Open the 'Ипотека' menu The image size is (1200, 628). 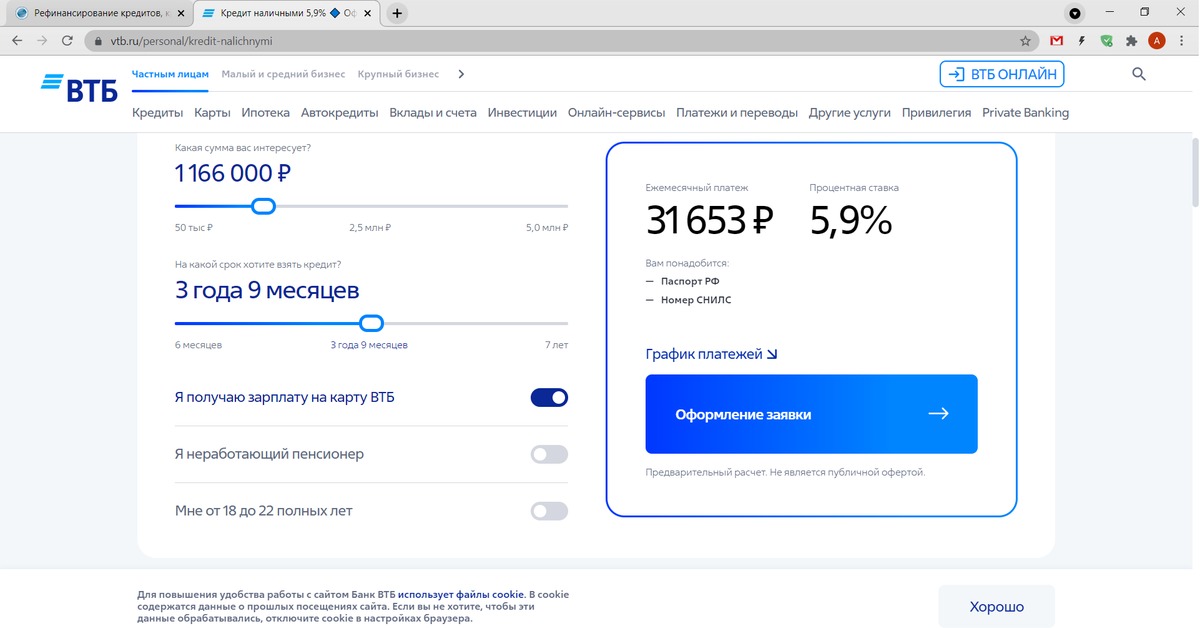point(265,113)
